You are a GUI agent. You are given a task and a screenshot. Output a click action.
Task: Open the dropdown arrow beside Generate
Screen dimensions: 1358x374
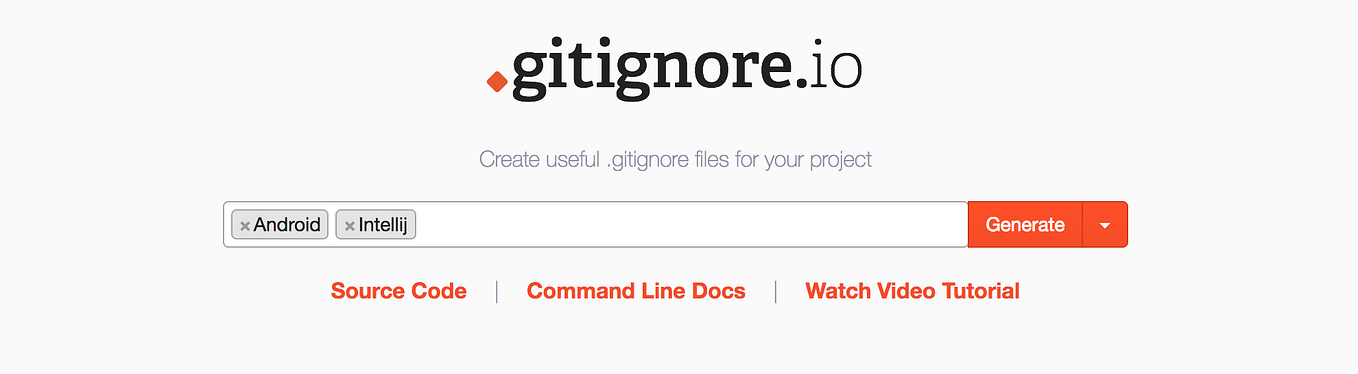pos(1105,225)
